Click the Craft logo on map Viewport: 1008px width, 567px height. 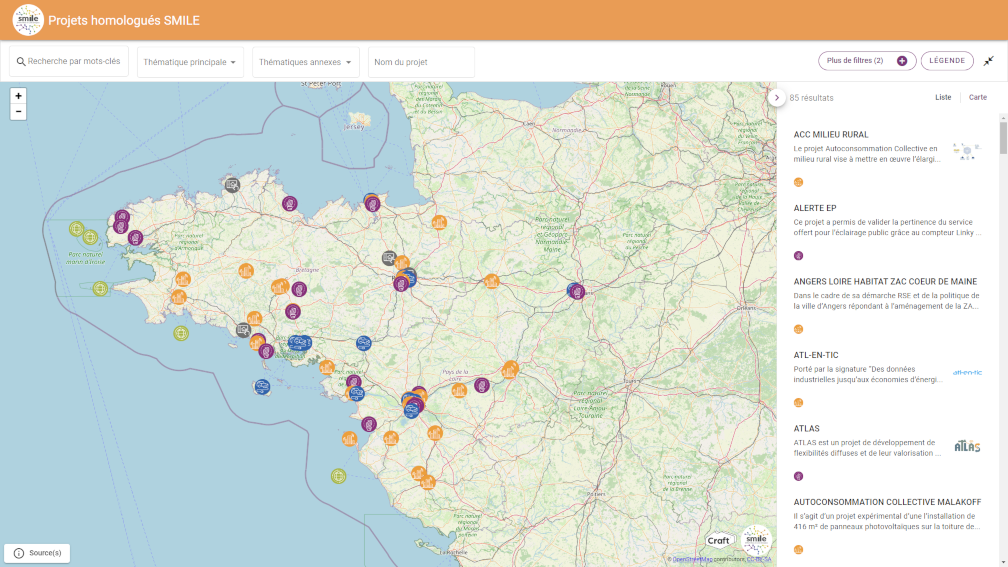(719, 541)
